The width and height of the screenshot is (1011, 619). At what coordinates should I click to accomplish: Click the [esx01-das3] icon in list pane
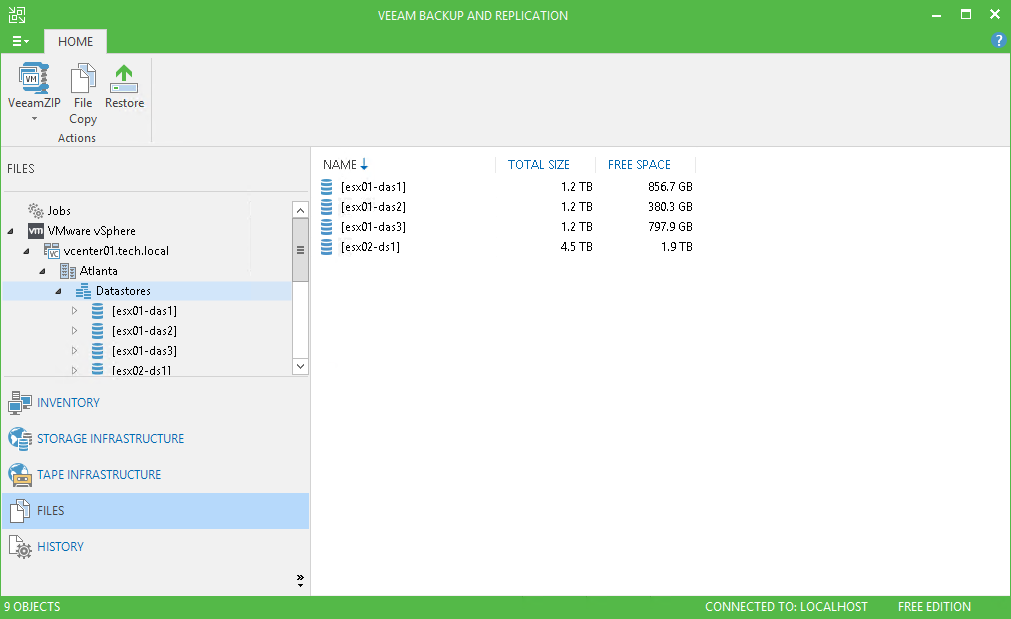[327, 227]
